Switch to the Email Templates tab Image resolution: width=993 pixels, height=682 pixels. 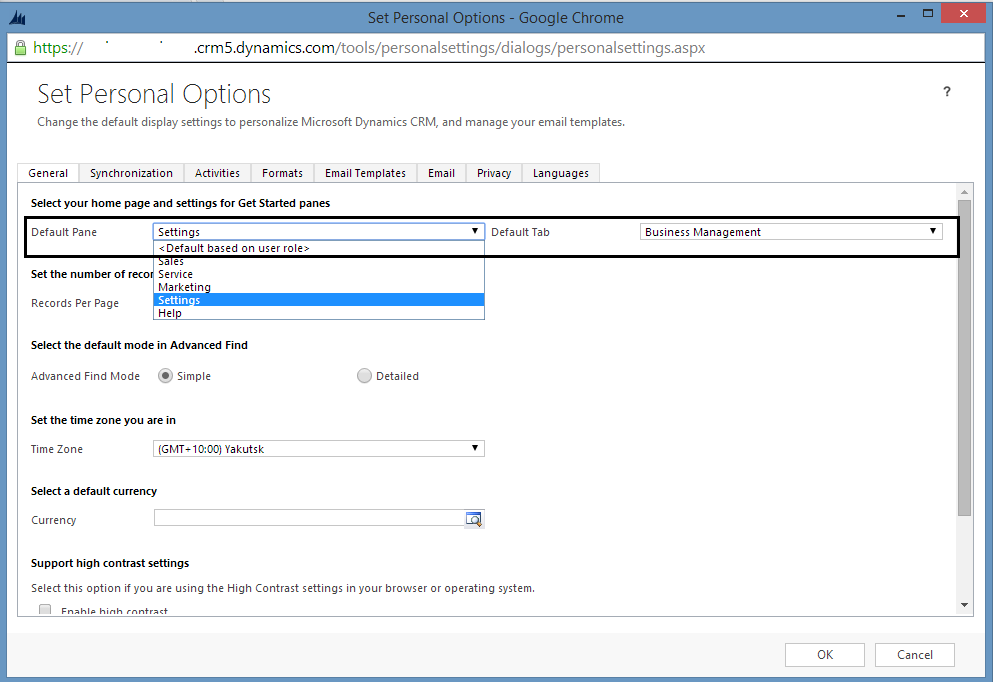(365, 173)
